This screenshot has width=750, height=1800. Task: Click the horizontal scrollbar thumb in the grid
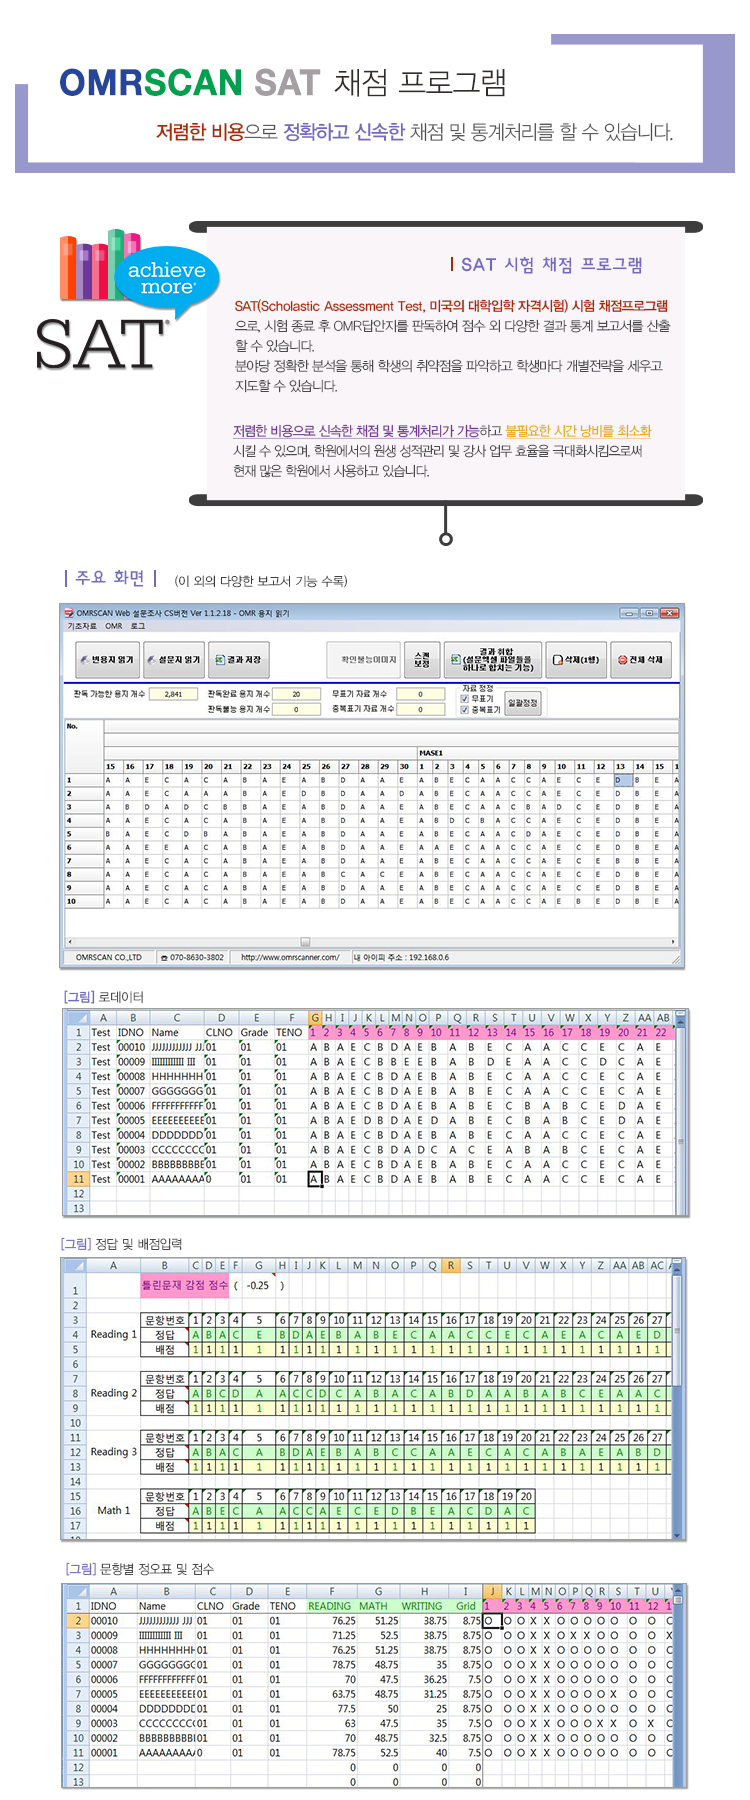305,941
